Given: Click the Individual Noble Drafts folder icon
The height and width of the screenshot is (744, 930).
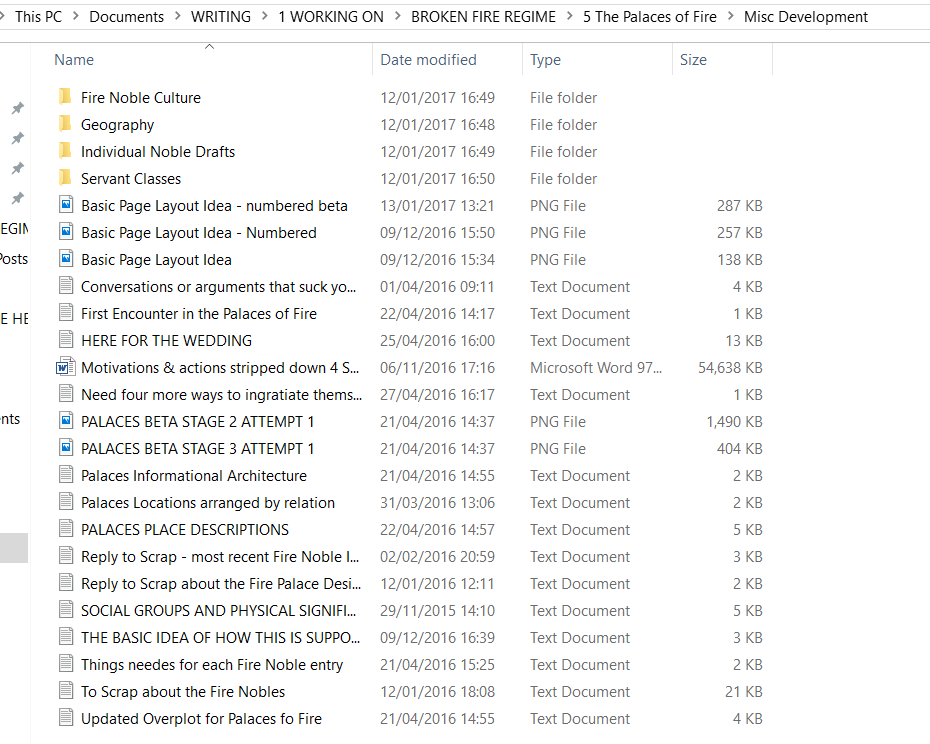Looking at the screenshot, I should click(x=66, y=151).
